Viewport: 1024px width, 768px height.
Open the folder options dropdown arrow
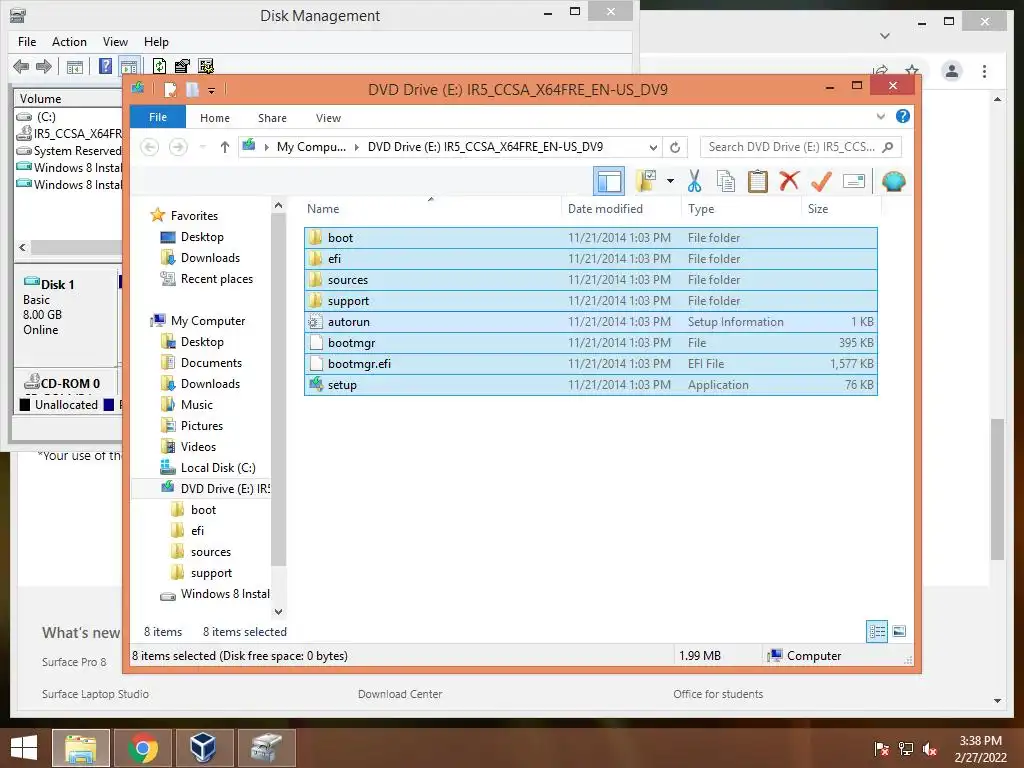point(670,181)
